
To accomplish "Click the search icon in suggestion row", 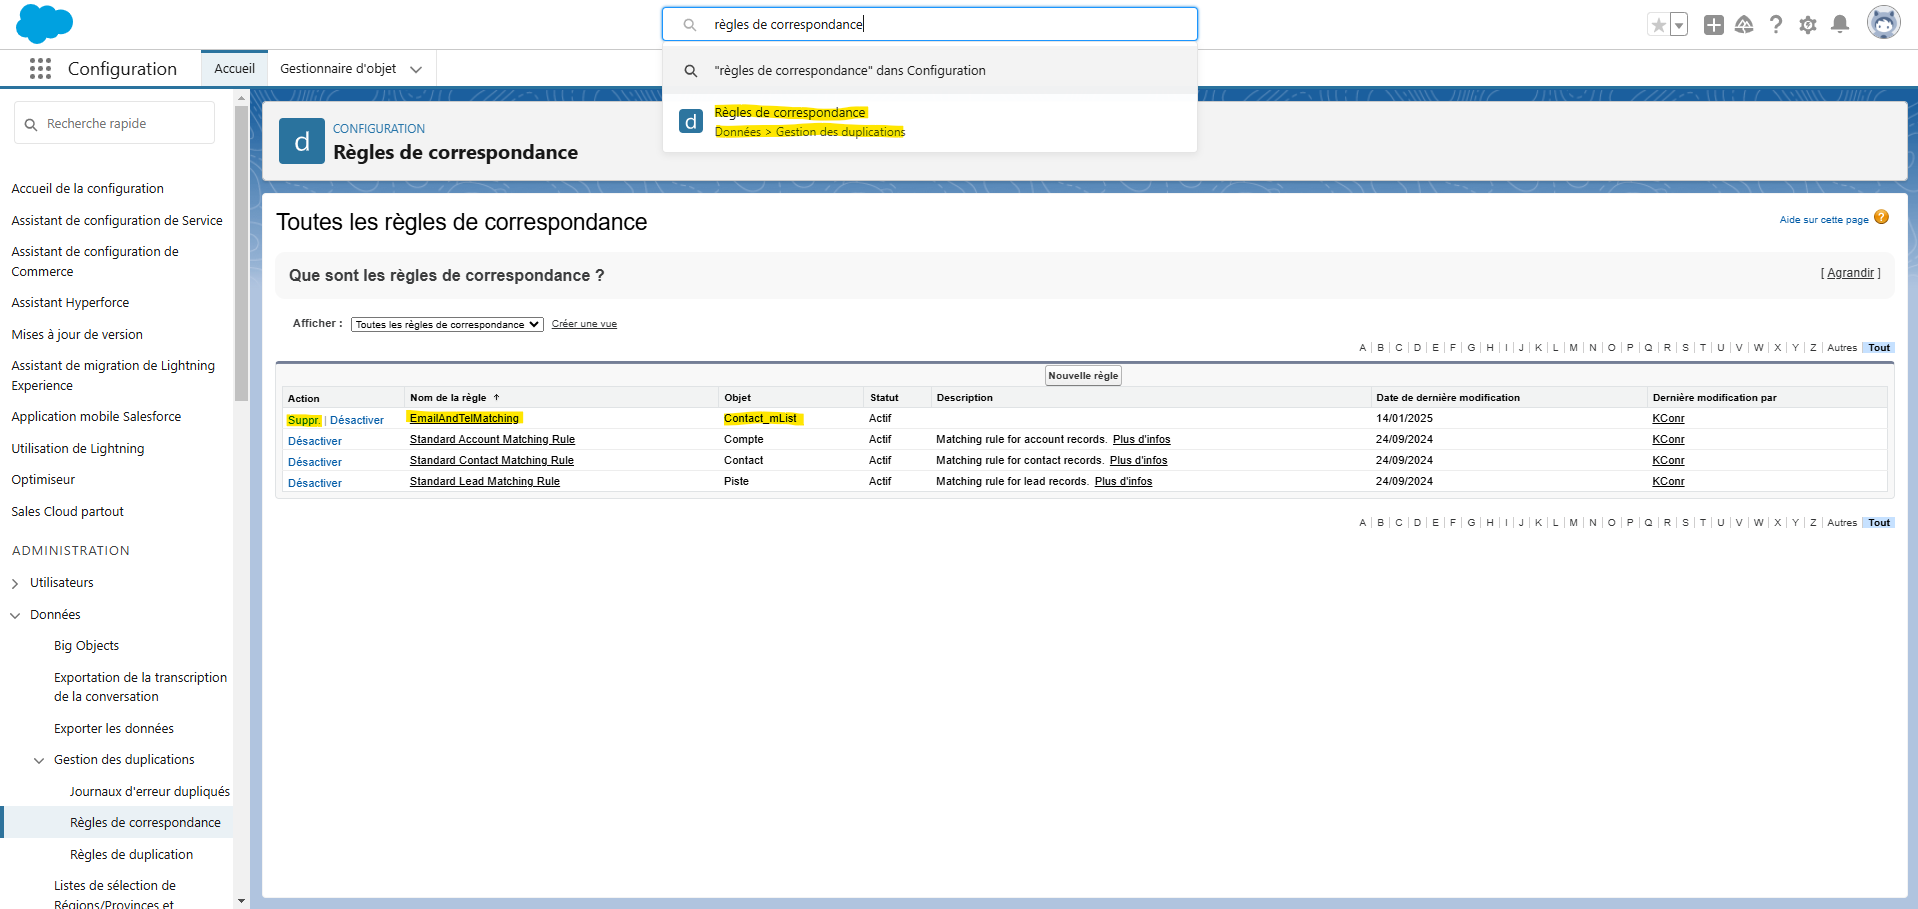I will click(691, 71).
